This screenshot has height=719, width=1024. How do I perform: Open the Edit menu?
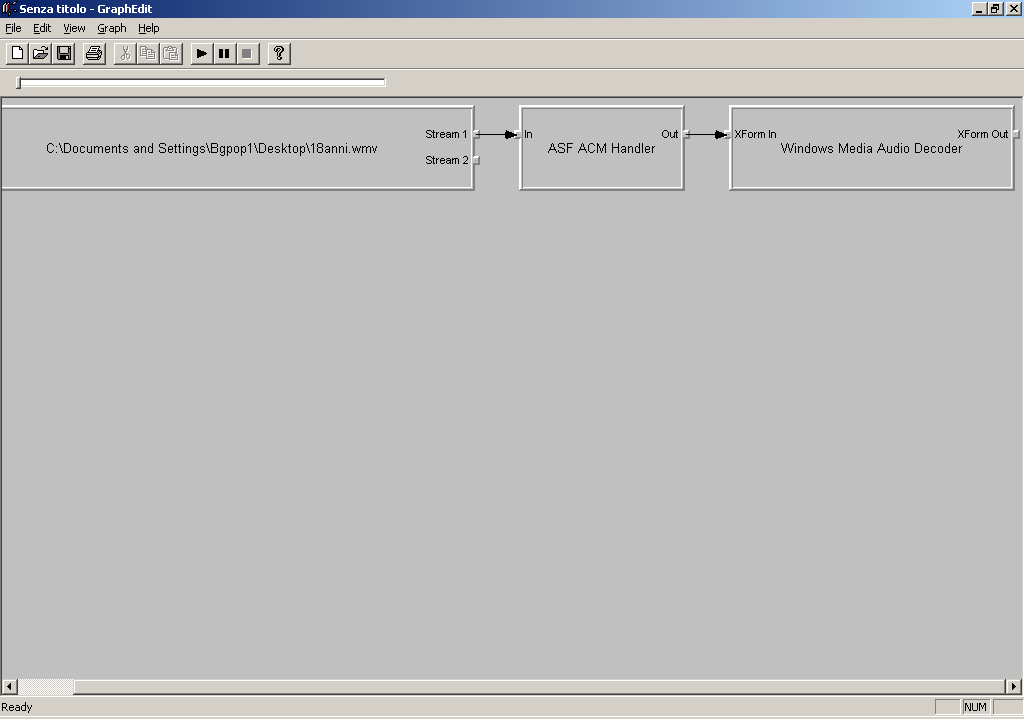tap(42, 28)
